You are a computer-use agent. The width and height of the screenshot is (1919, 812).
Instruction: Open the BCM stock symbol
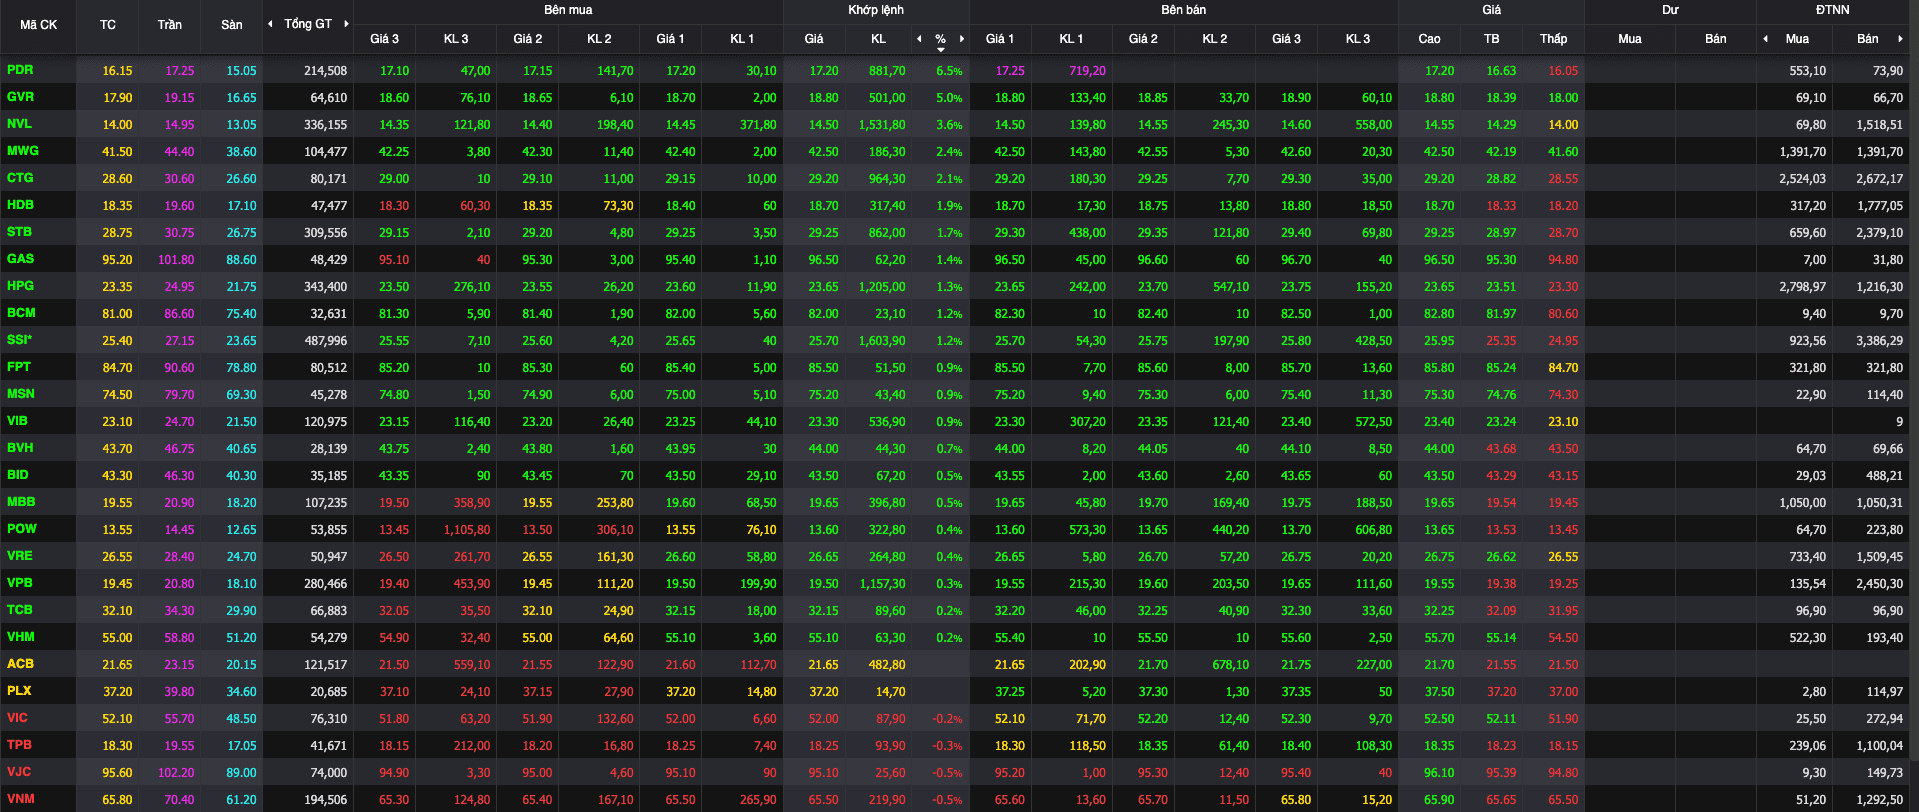21,313
